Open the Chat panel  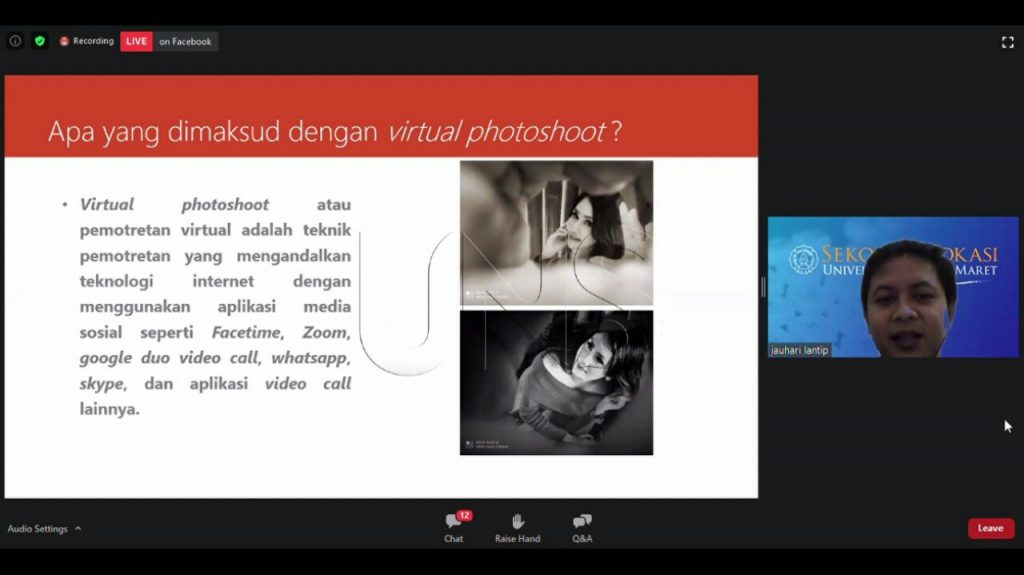453,528
